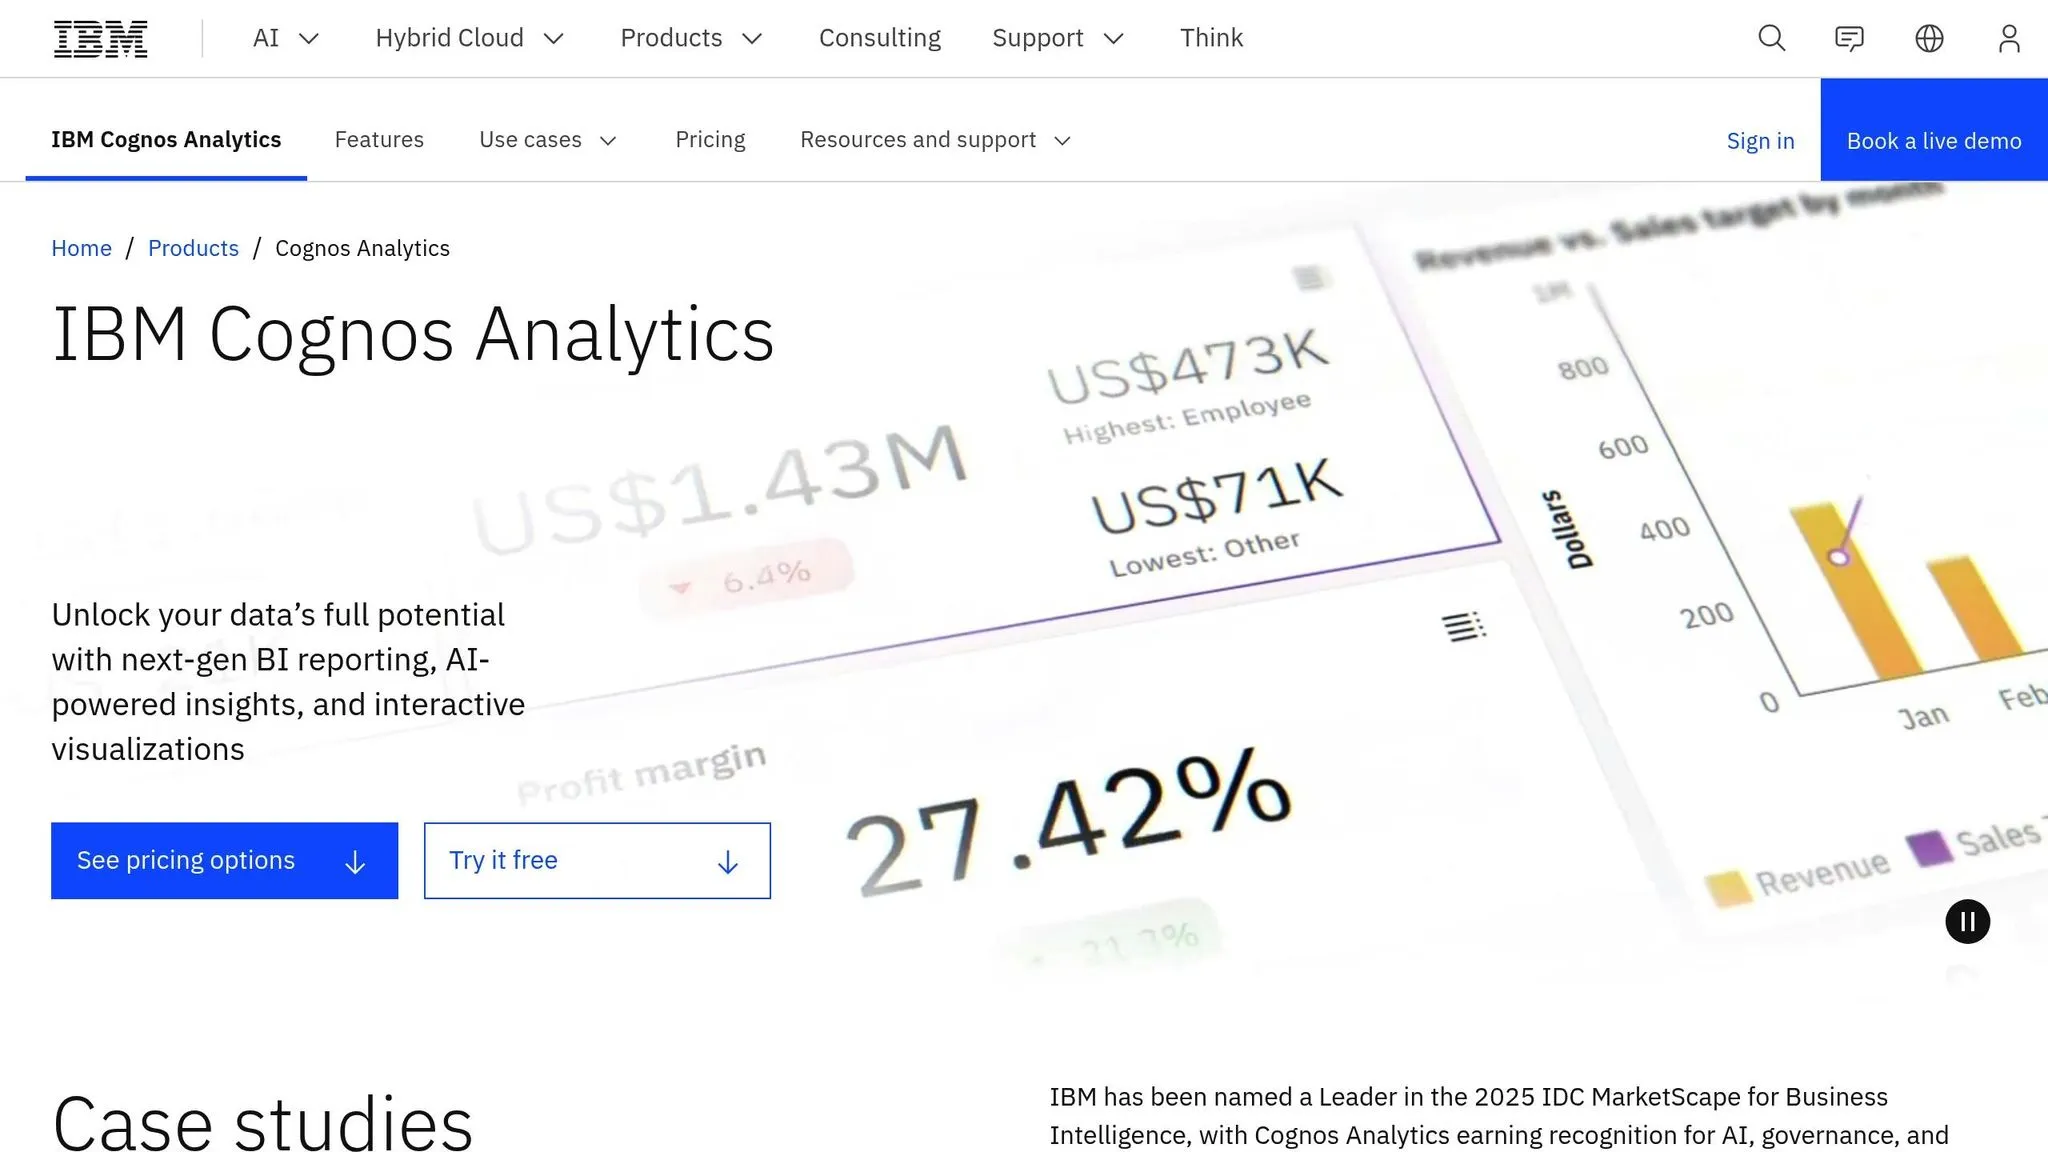The image size is (2048, 1152).
Task: Click See pricing options button
Action: click(224, 861)
